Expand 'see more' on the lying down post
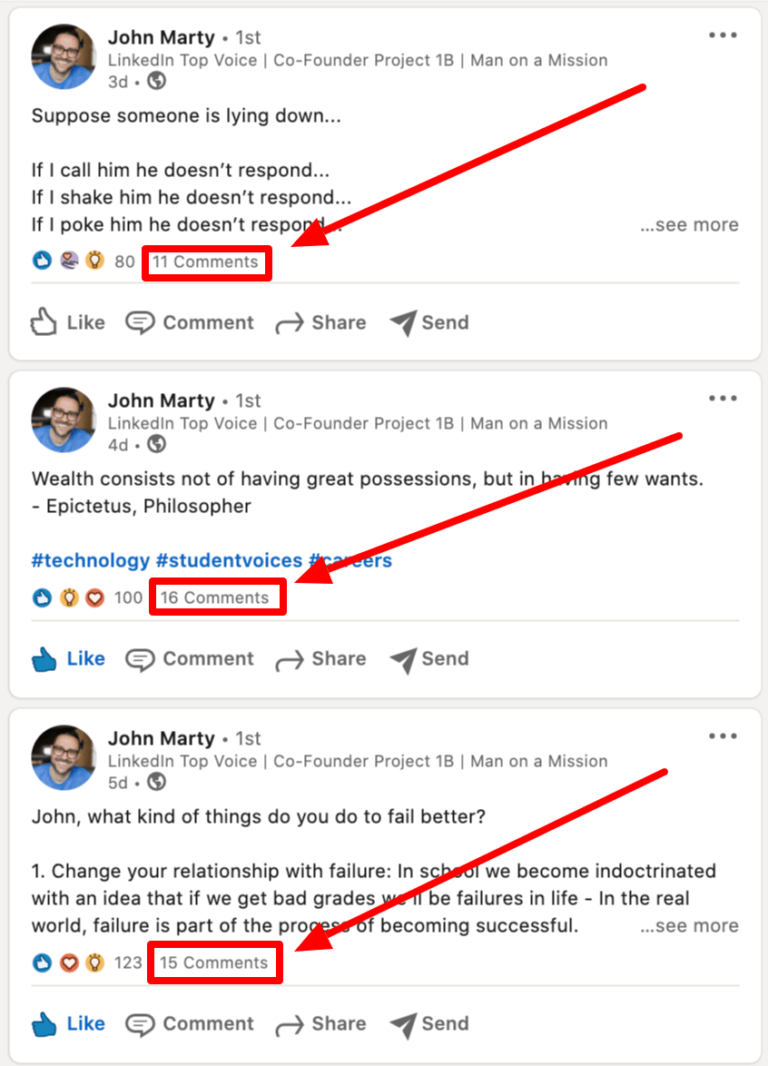 pos(689,225)
